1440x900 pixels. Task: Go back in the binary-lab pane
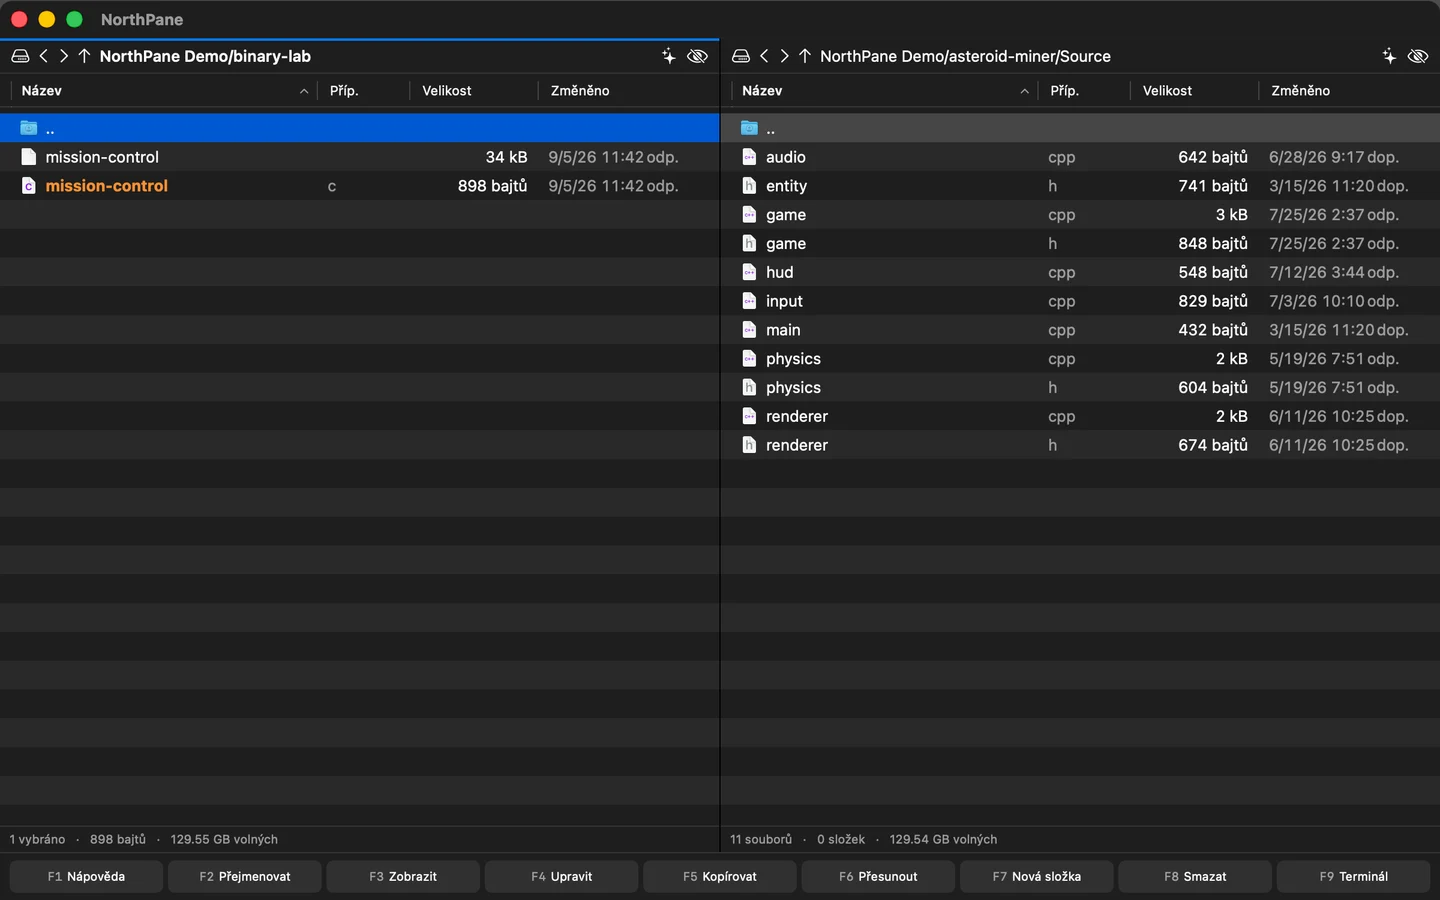(44, 56)
